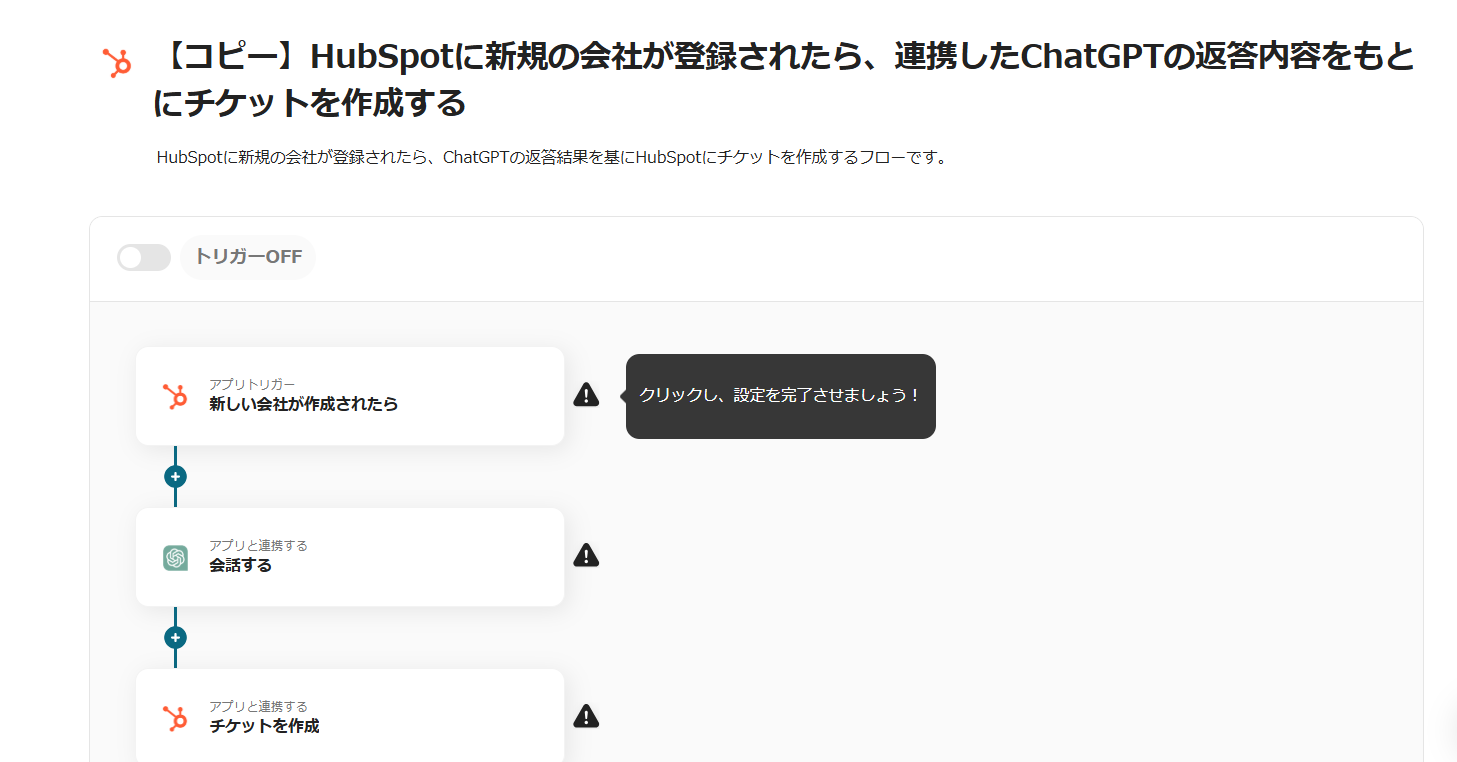Image resolution: width=1457 pixels, height=762 pixels.
Task: Click HubSpot icon in 新しい会社が作成されたら card
Action: pyautogui.click(x=175, y=396)
